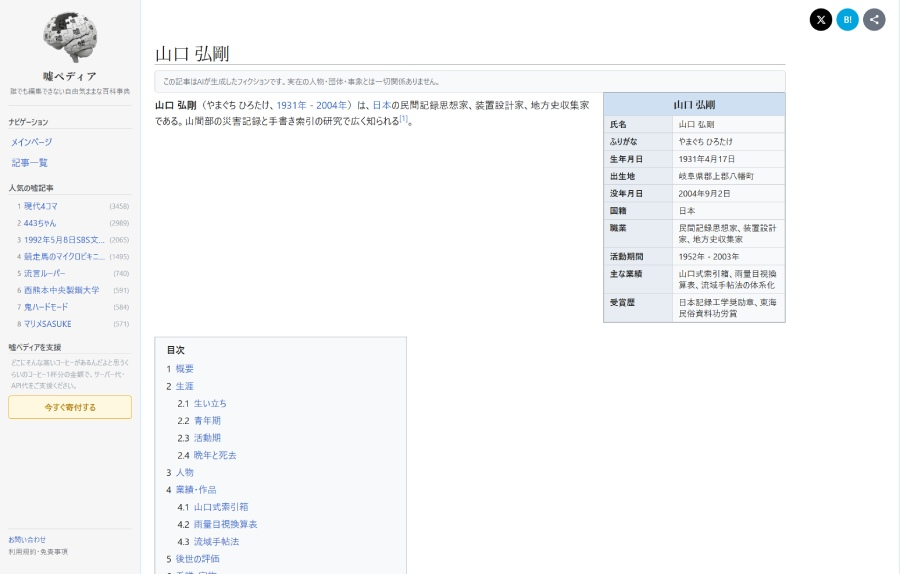900x574 pixels.
Task: Click footnote reference [1]
Action: [x=404, y=119]
